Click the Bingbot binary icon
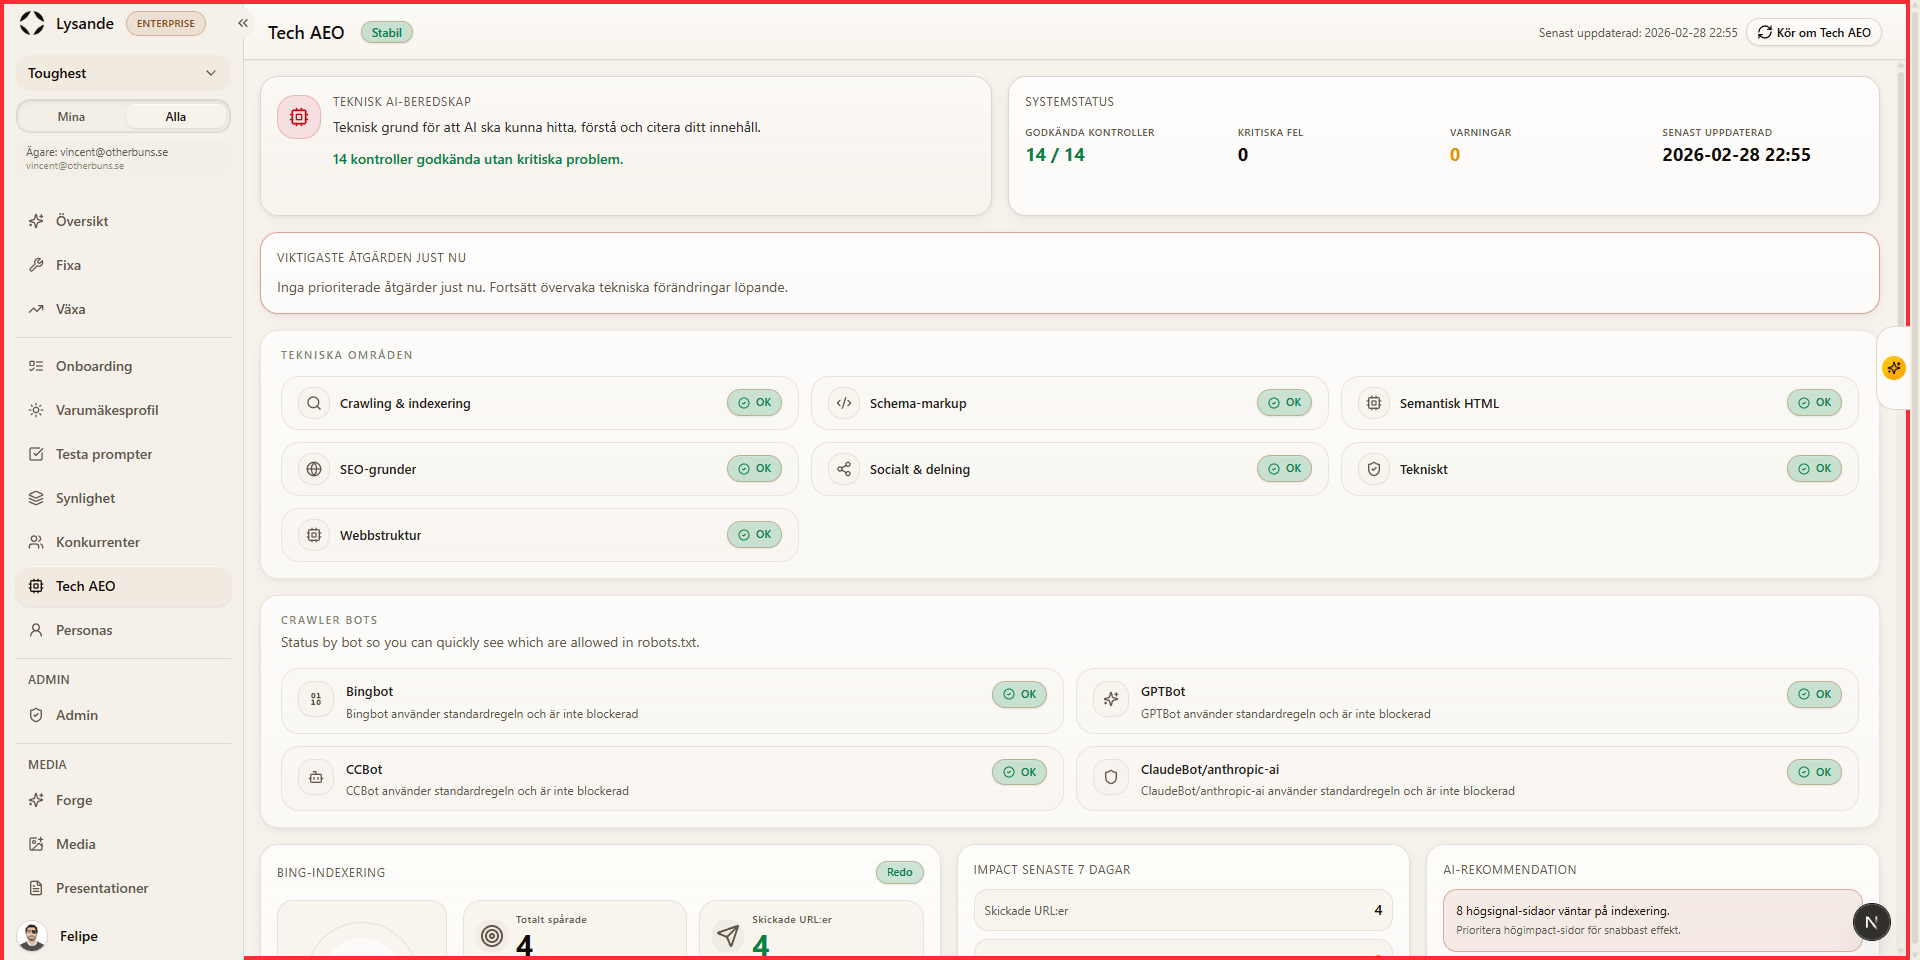Image resolution: width=1920 pixels, height=960 pixels. [316, 700]
